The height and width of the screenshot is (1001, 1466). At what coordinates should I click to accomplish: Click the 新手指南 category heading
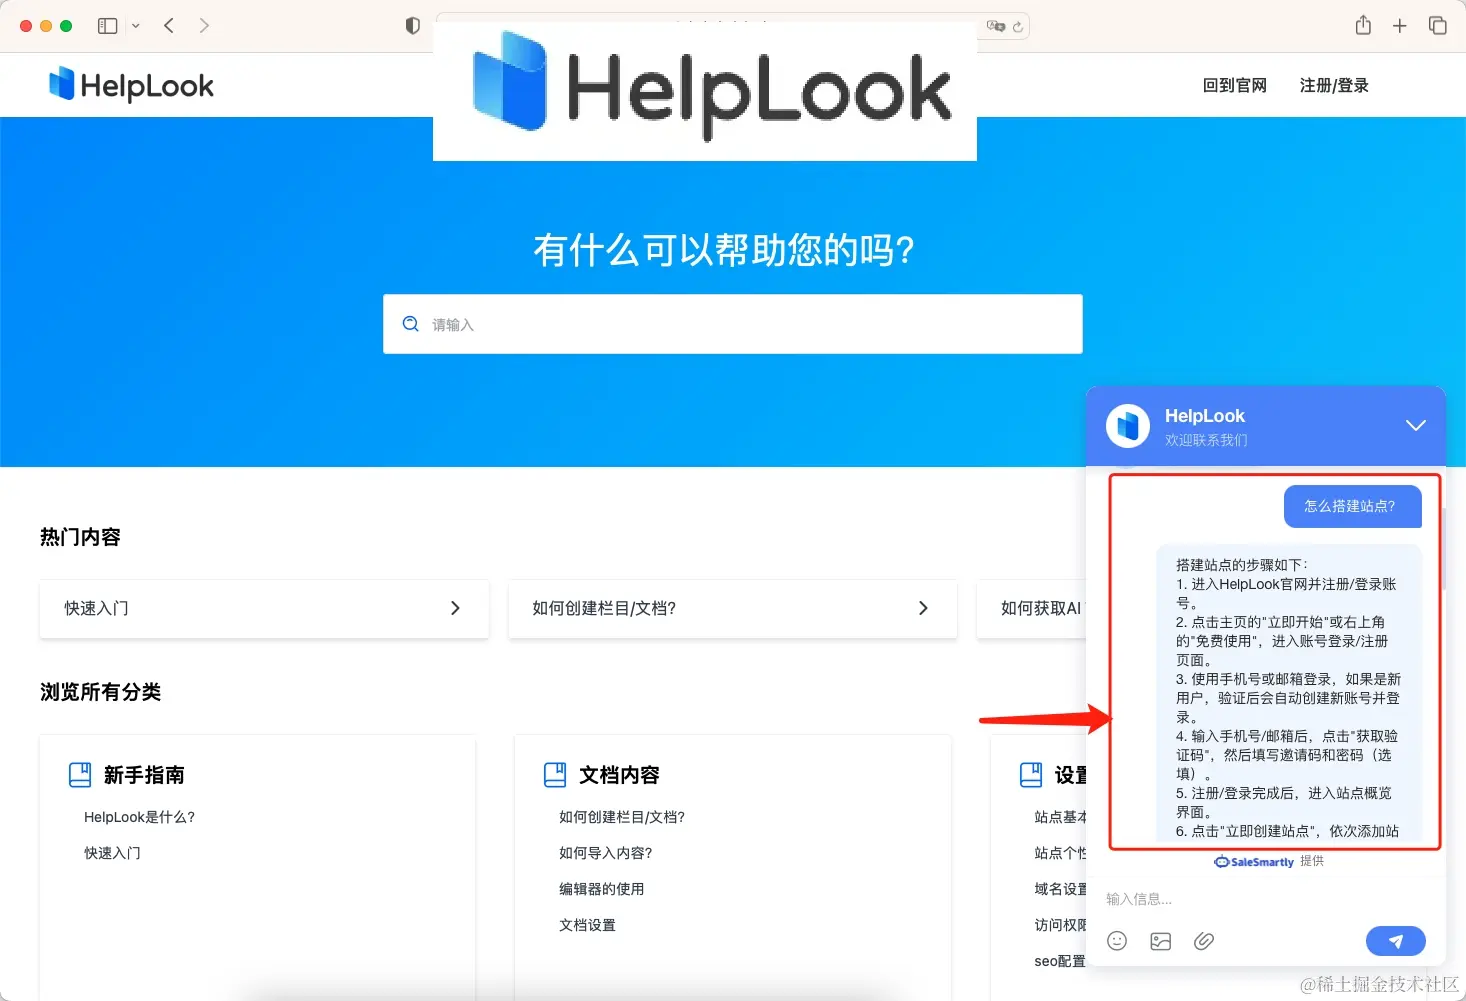coord(144,775)
